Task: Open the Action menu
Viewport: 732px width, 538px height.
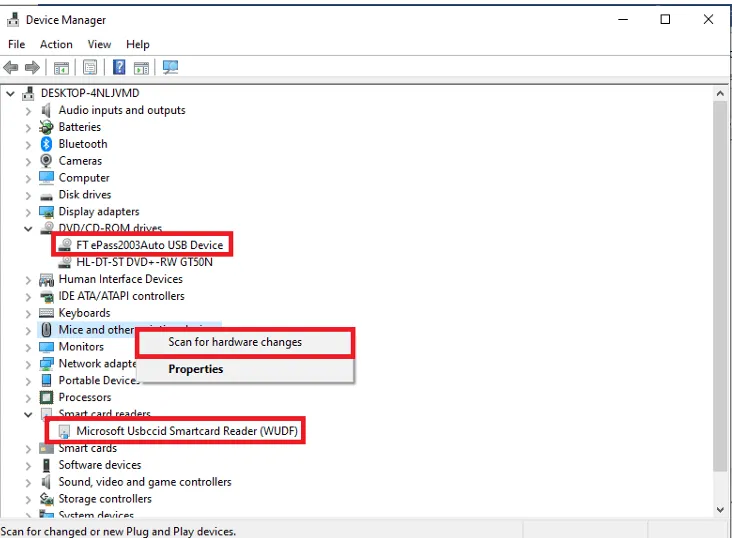Action: 56,44
